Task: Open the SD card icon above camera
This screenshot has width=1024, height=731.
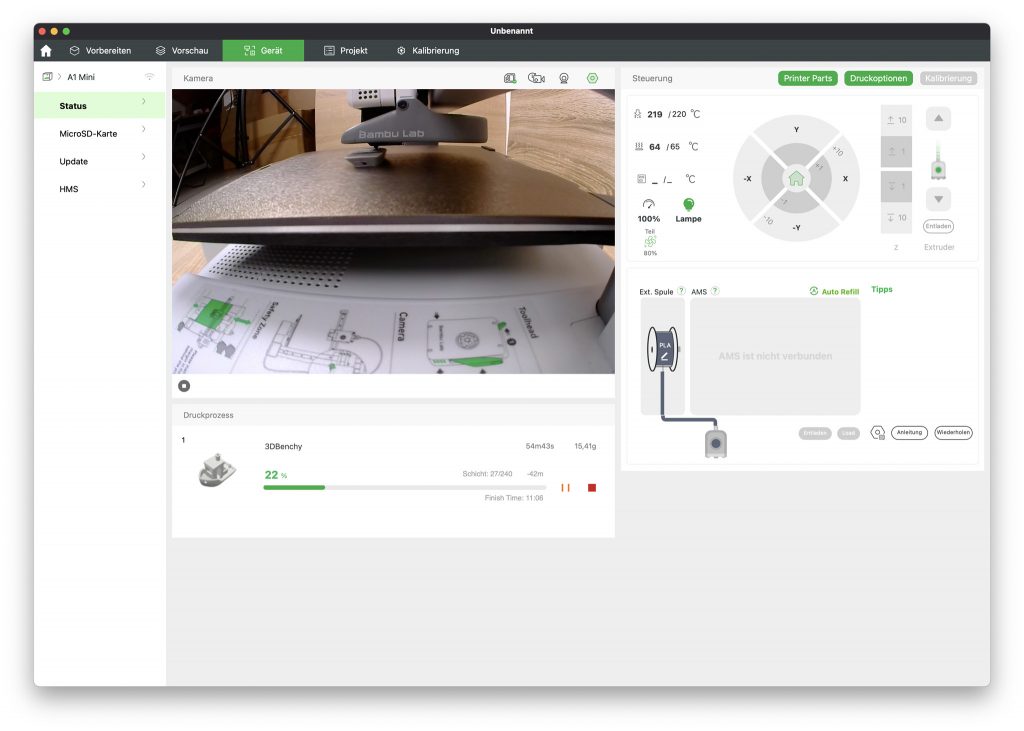Action: click(510, 78)
